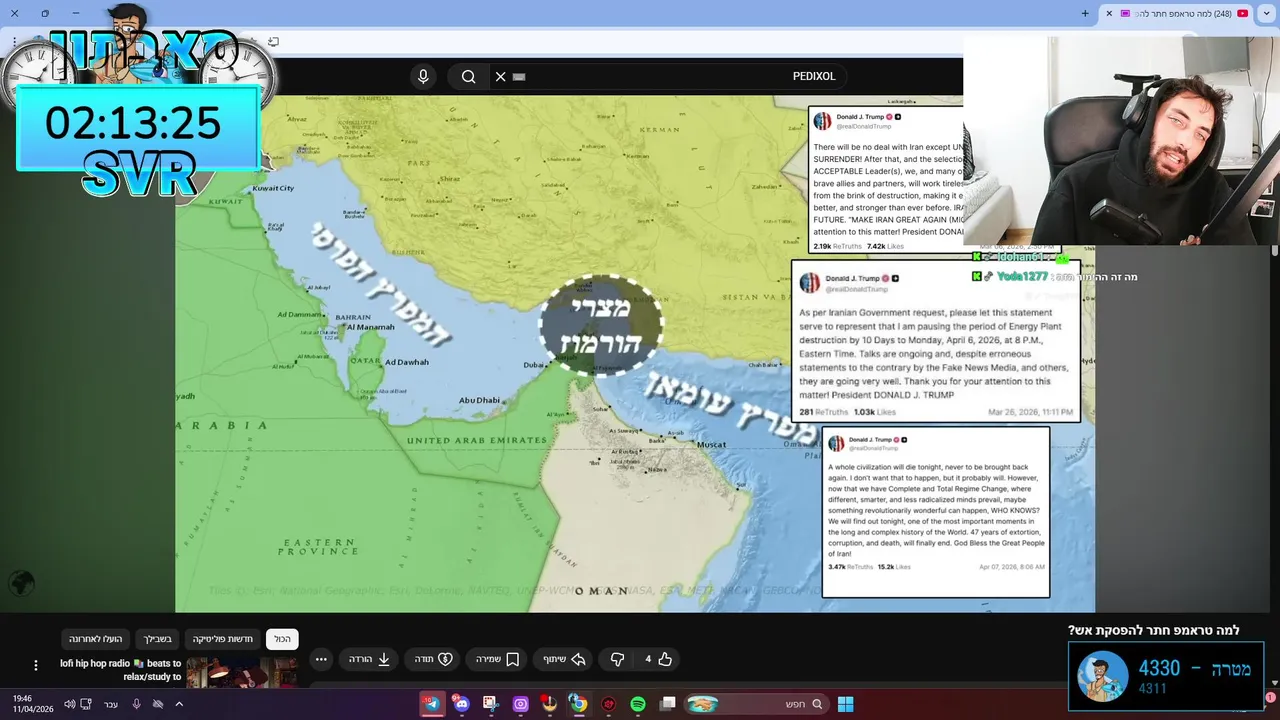Click the Windows Start button
The width and height of the screenshot is (1280, 720).
click(845, 704)
